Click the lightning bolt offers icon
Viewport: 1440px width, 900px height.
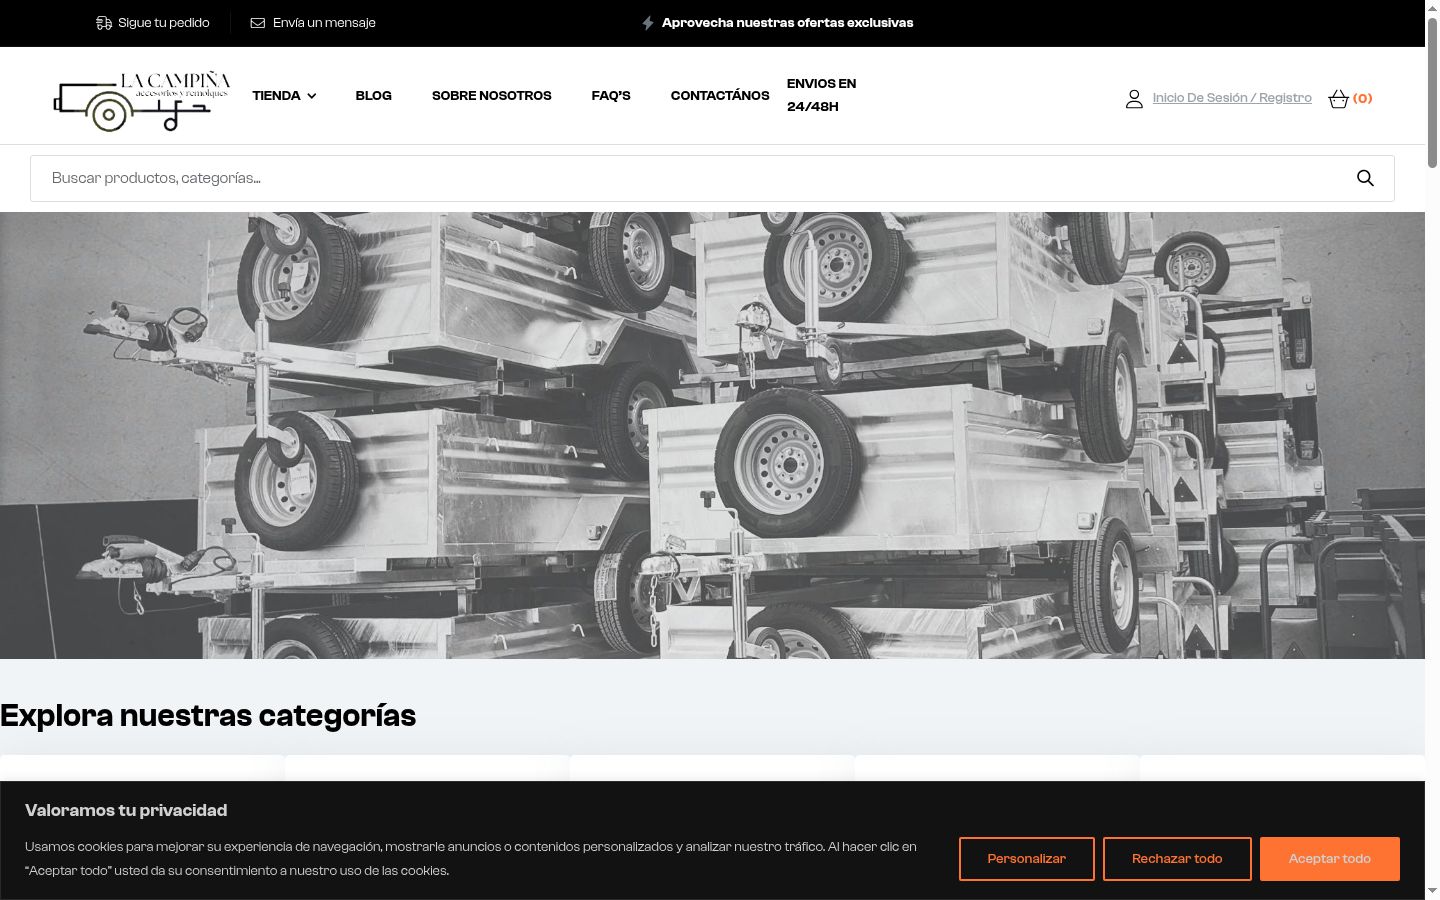[x=648, y=23]
